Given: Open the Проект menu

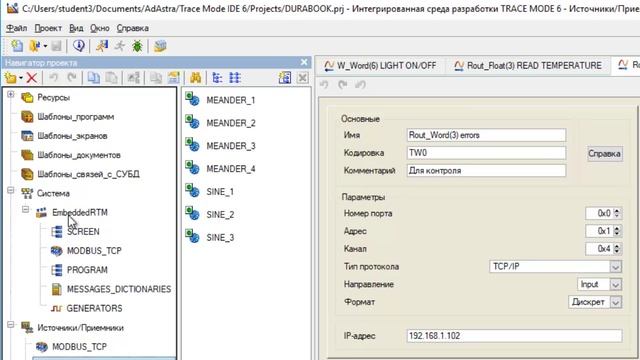Looking at the screenshot, I should coord(48,28).
